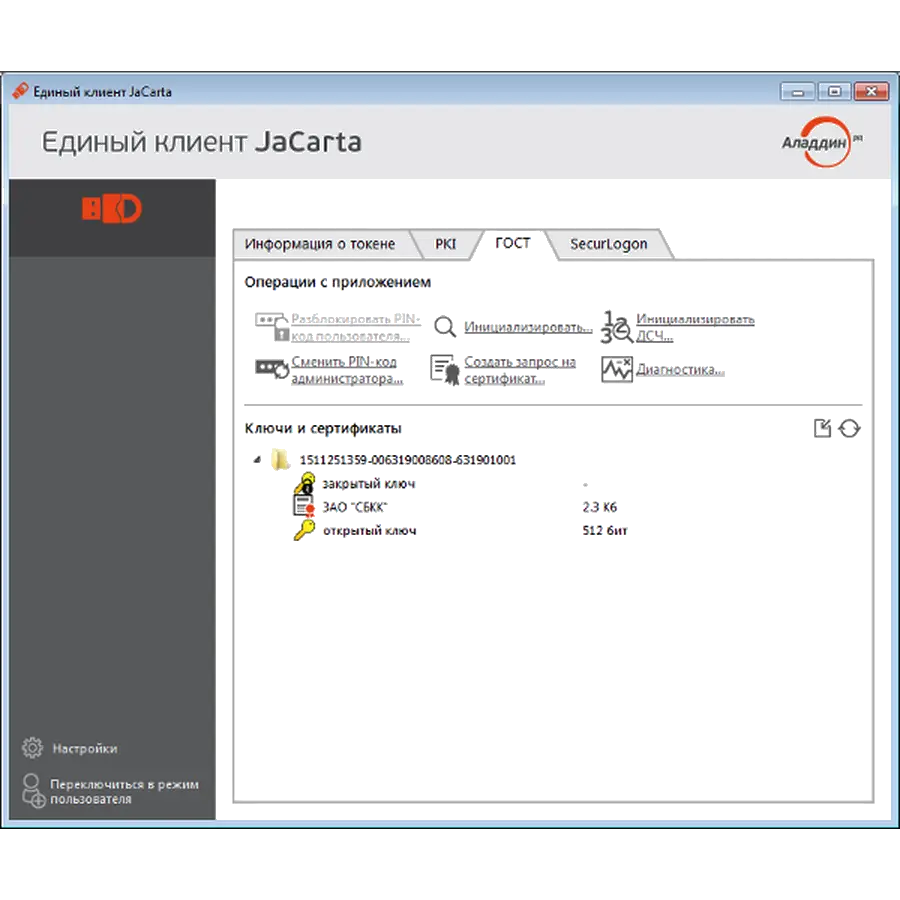The image size is (900, 900).
Task: Select the USB token icon in sidebar
Action: tap(112, 208)
